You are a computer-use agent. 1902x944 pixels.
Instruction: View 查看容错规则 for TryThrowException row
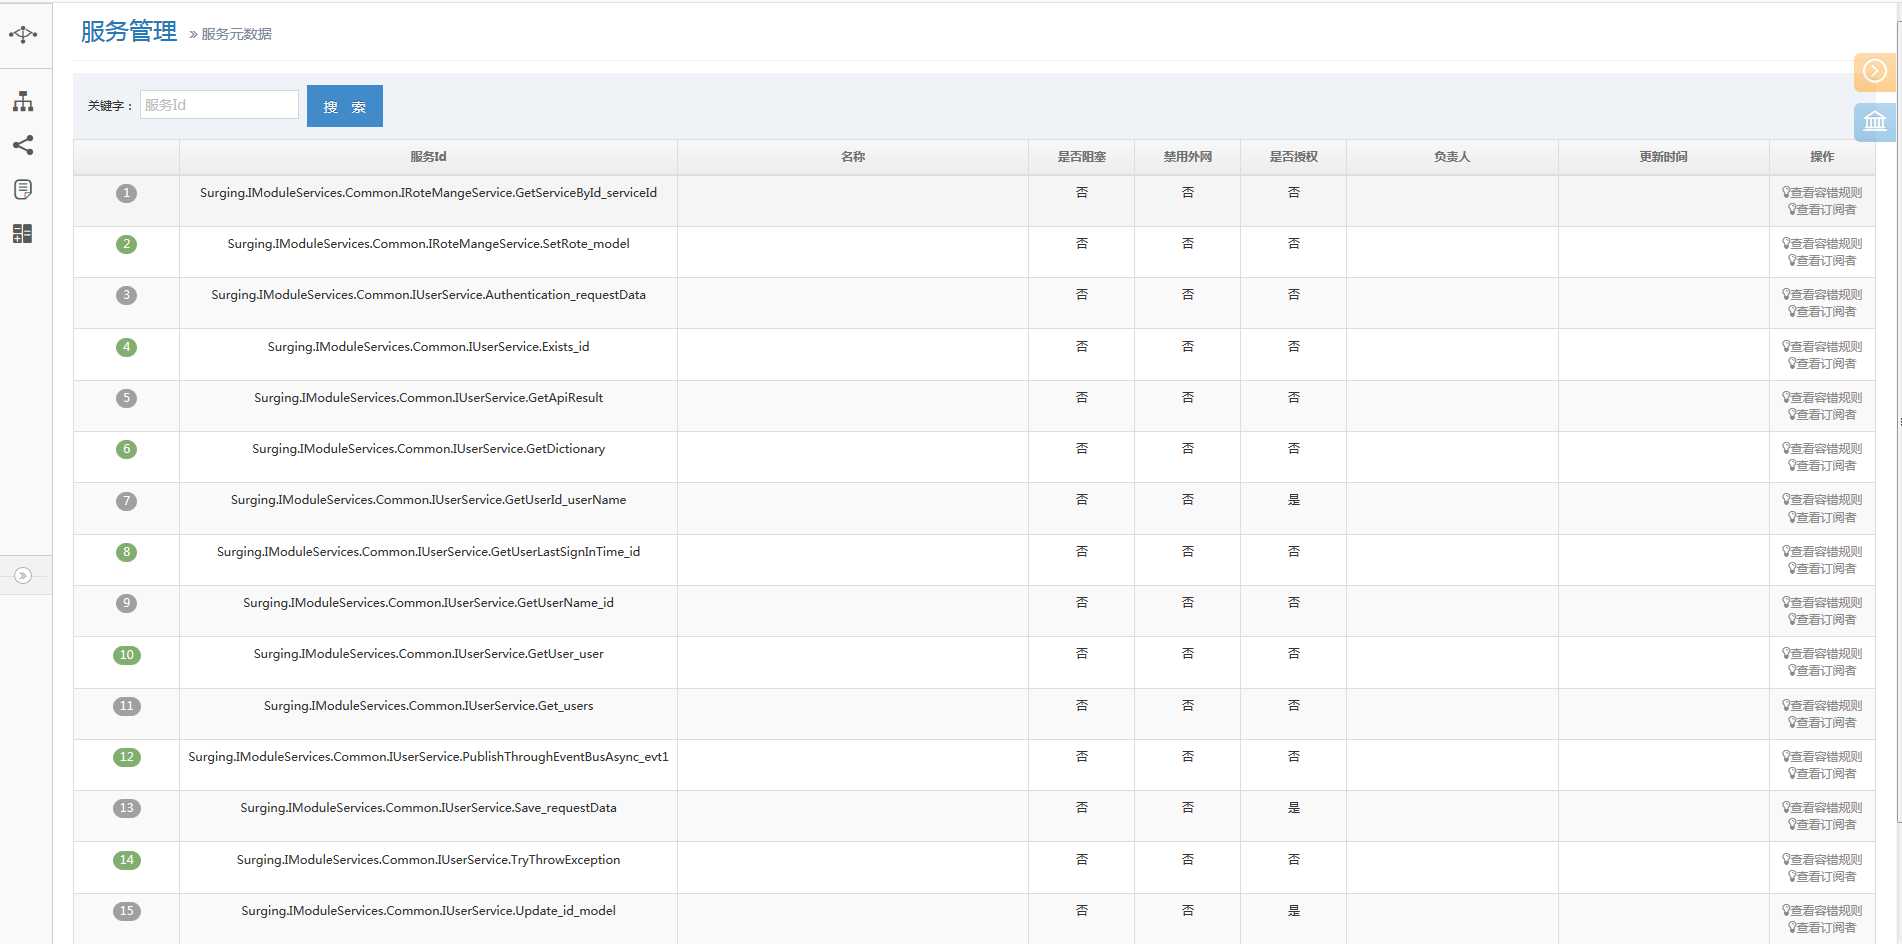point(1822,859)
